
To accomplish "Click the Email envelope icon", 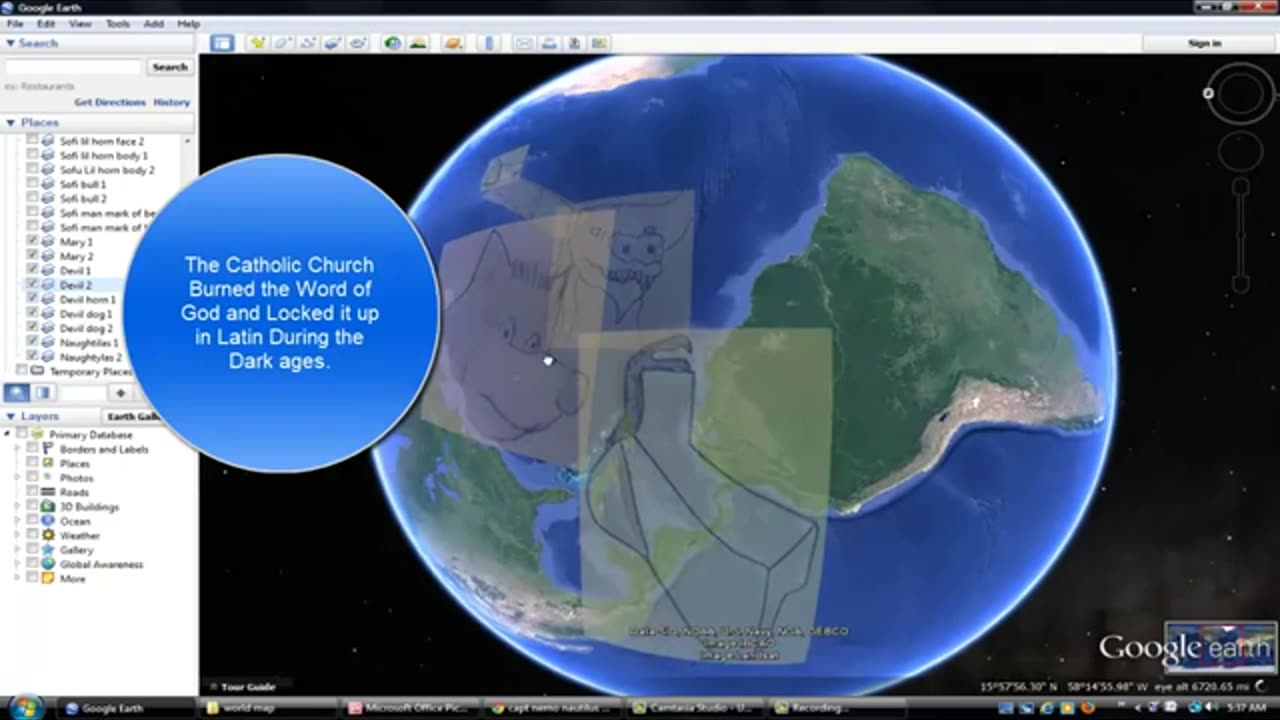I will pyautogui.click(x=524, y=43).
